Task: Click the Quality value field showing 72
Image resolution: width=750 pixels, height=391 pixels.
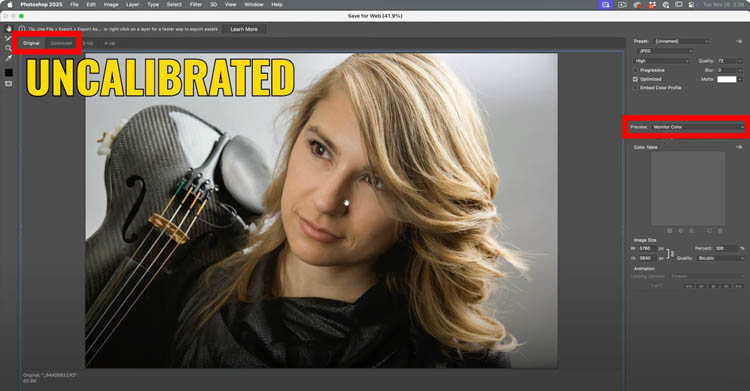Action: [x=726, y=61]
